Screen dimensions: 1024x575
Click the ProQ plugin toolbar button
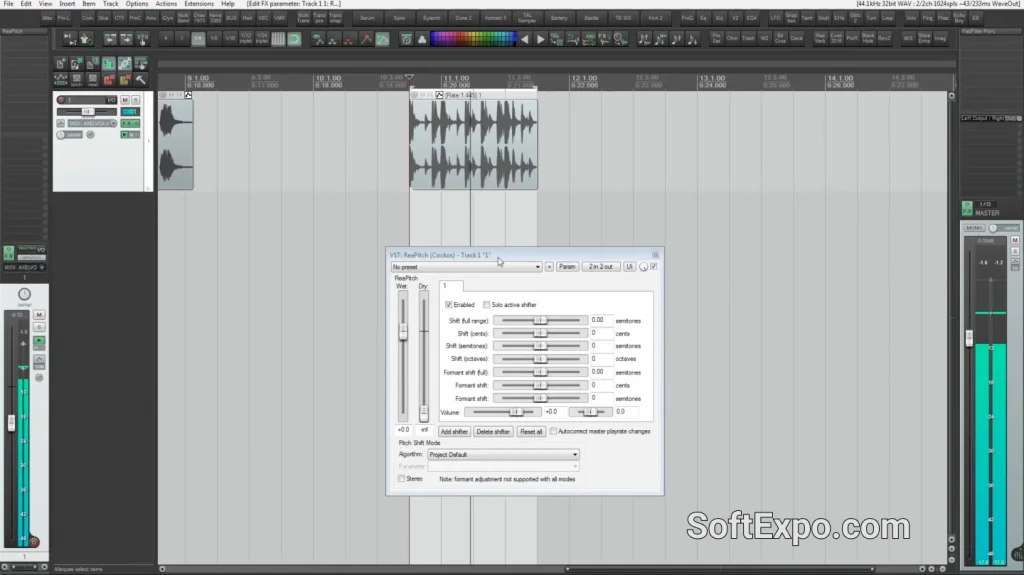click(687, 18)
